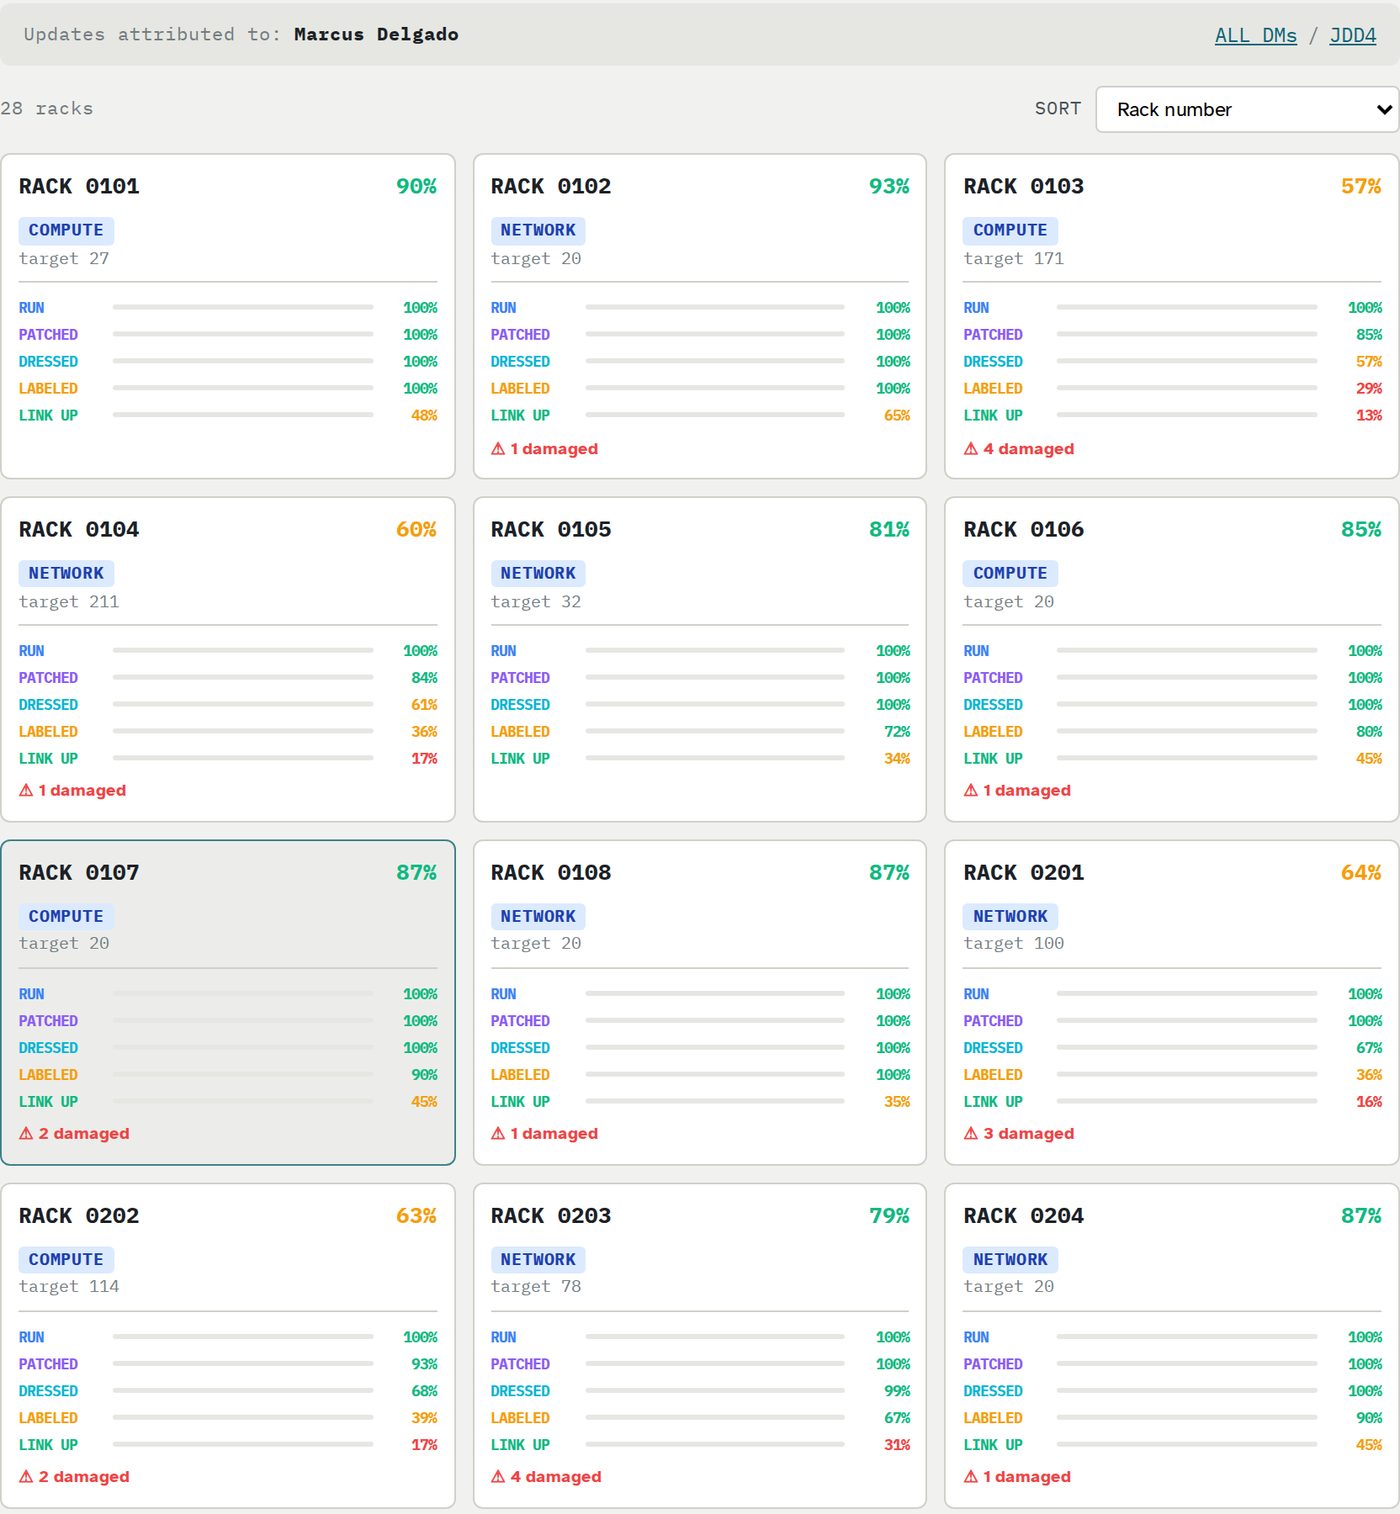Image resolution: width=1400 pixels, height=1514 pixels.
Task: Click the DRESSED label on RACK 0105
Action: 520,704
